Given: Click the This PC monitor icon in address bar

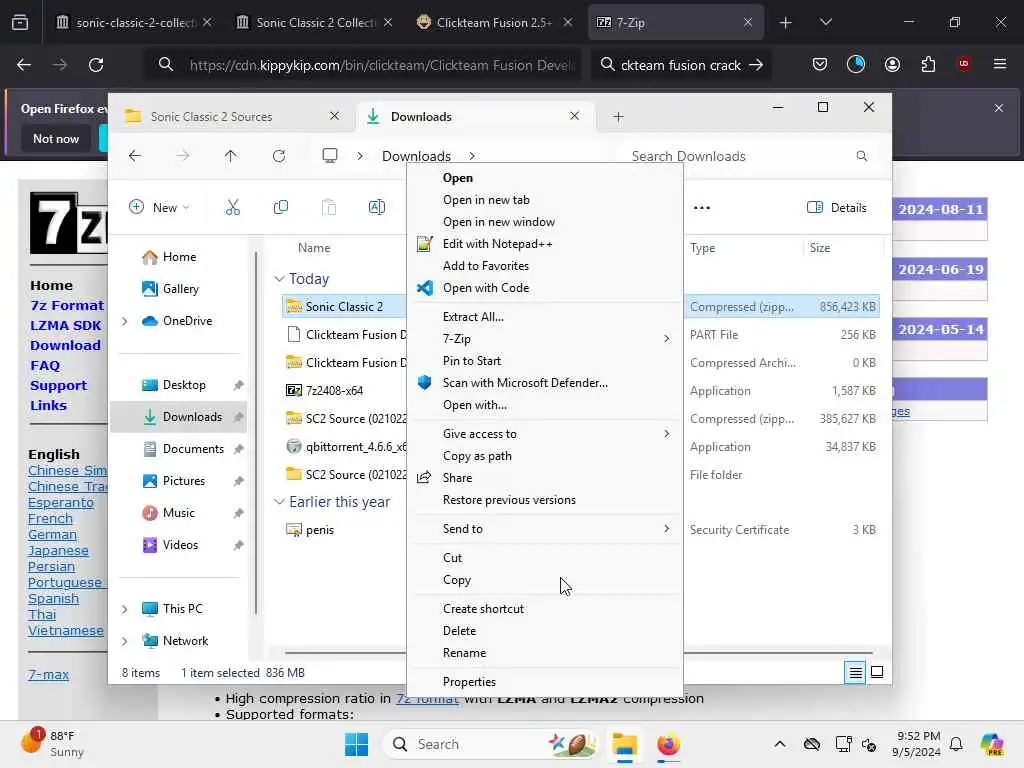Looking at the screenshot, I should (x=330, y=156).
